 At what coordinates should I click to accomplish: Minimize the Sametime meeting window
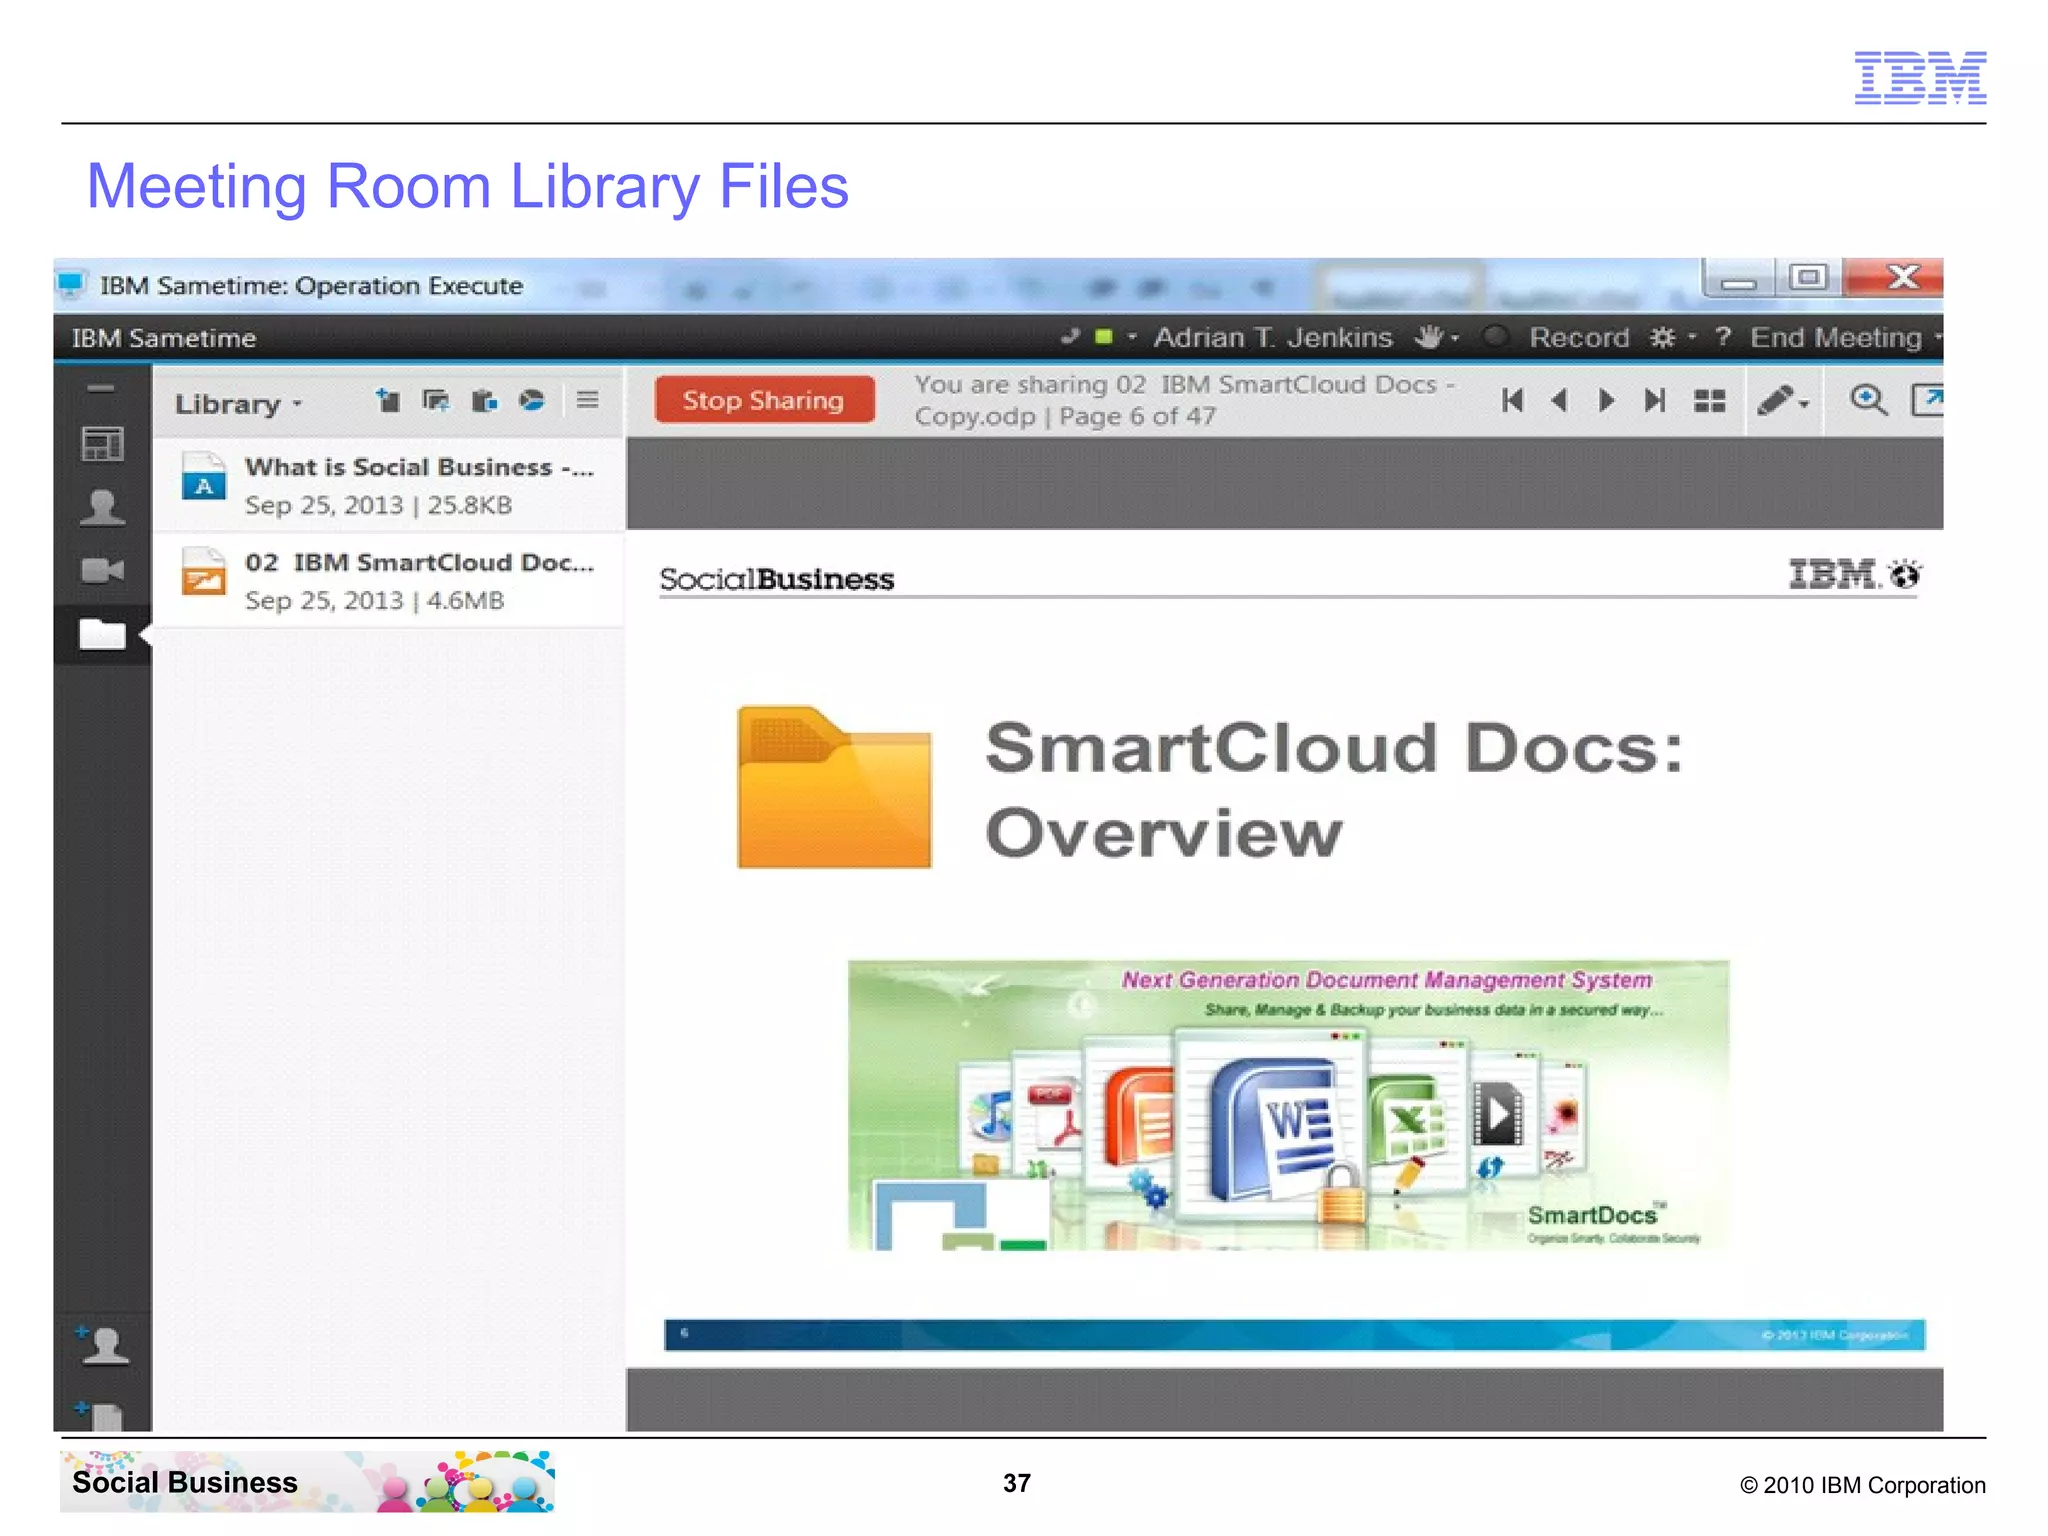pos(1739,279)
